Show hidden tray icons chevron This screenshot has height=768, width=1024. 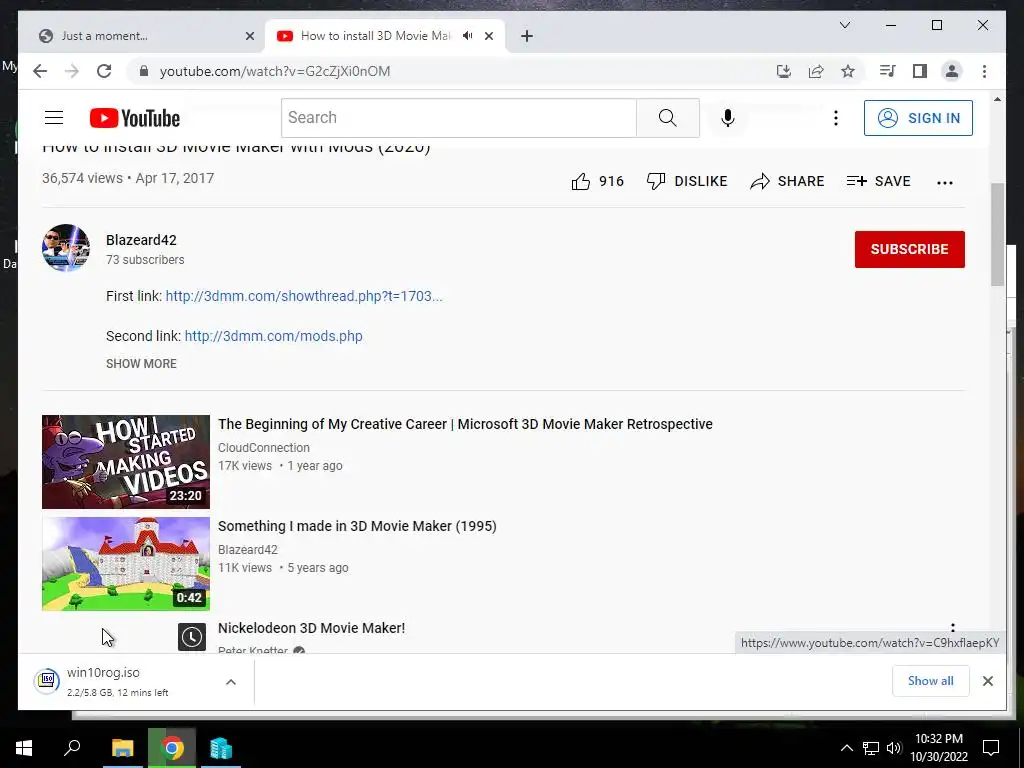coord(846,748)
